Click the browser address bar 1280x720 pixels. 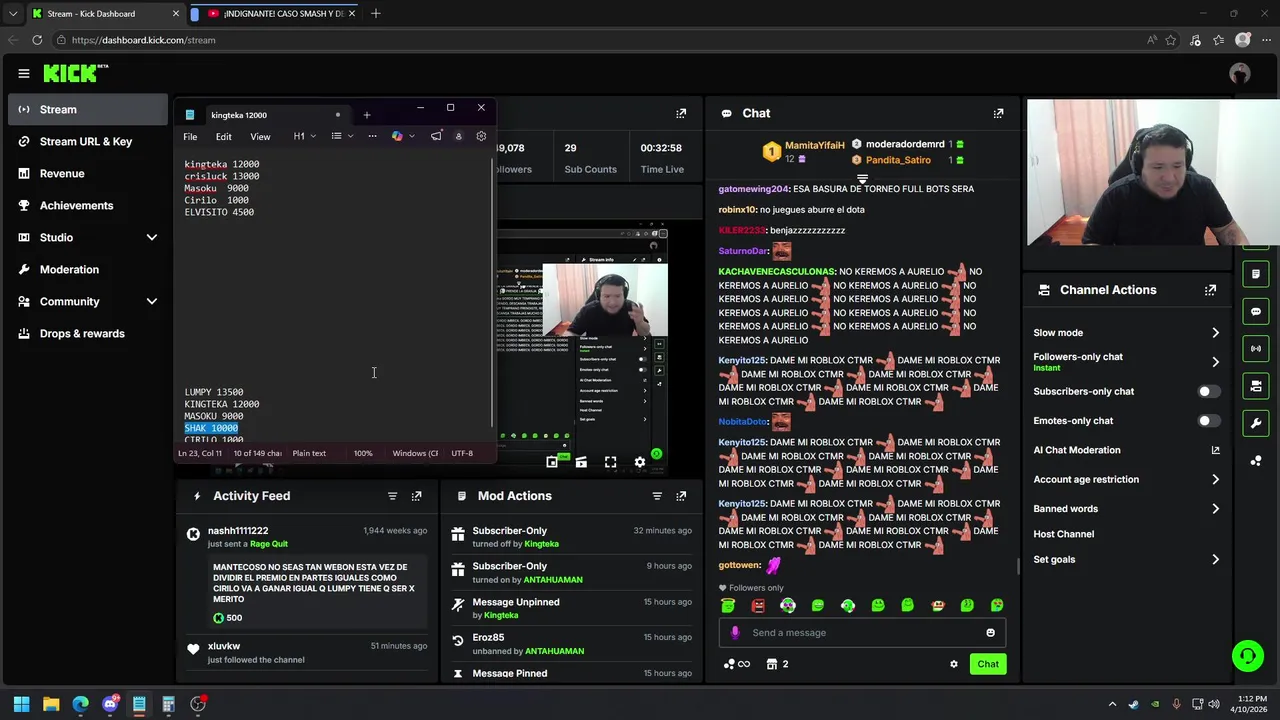(x=600, y=40)
